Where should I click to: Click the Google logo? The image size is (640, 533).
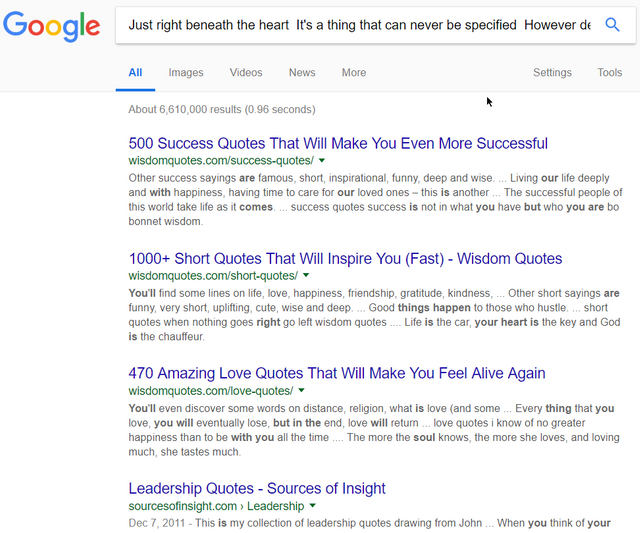coord(51,26)
